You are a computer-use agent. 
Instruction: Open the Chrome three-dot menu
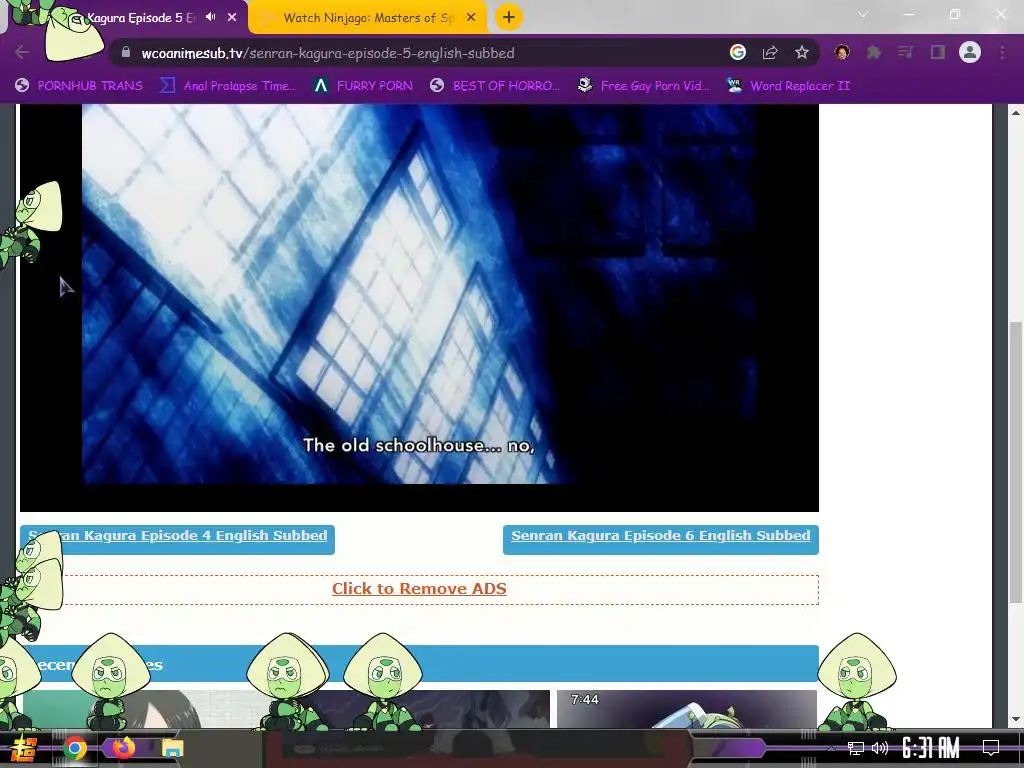(1002, 53)
